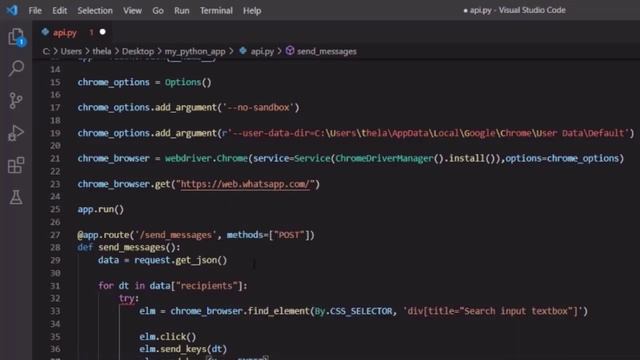
Task: Click line number 33 in the gutter
Action: tap(55, 311)
